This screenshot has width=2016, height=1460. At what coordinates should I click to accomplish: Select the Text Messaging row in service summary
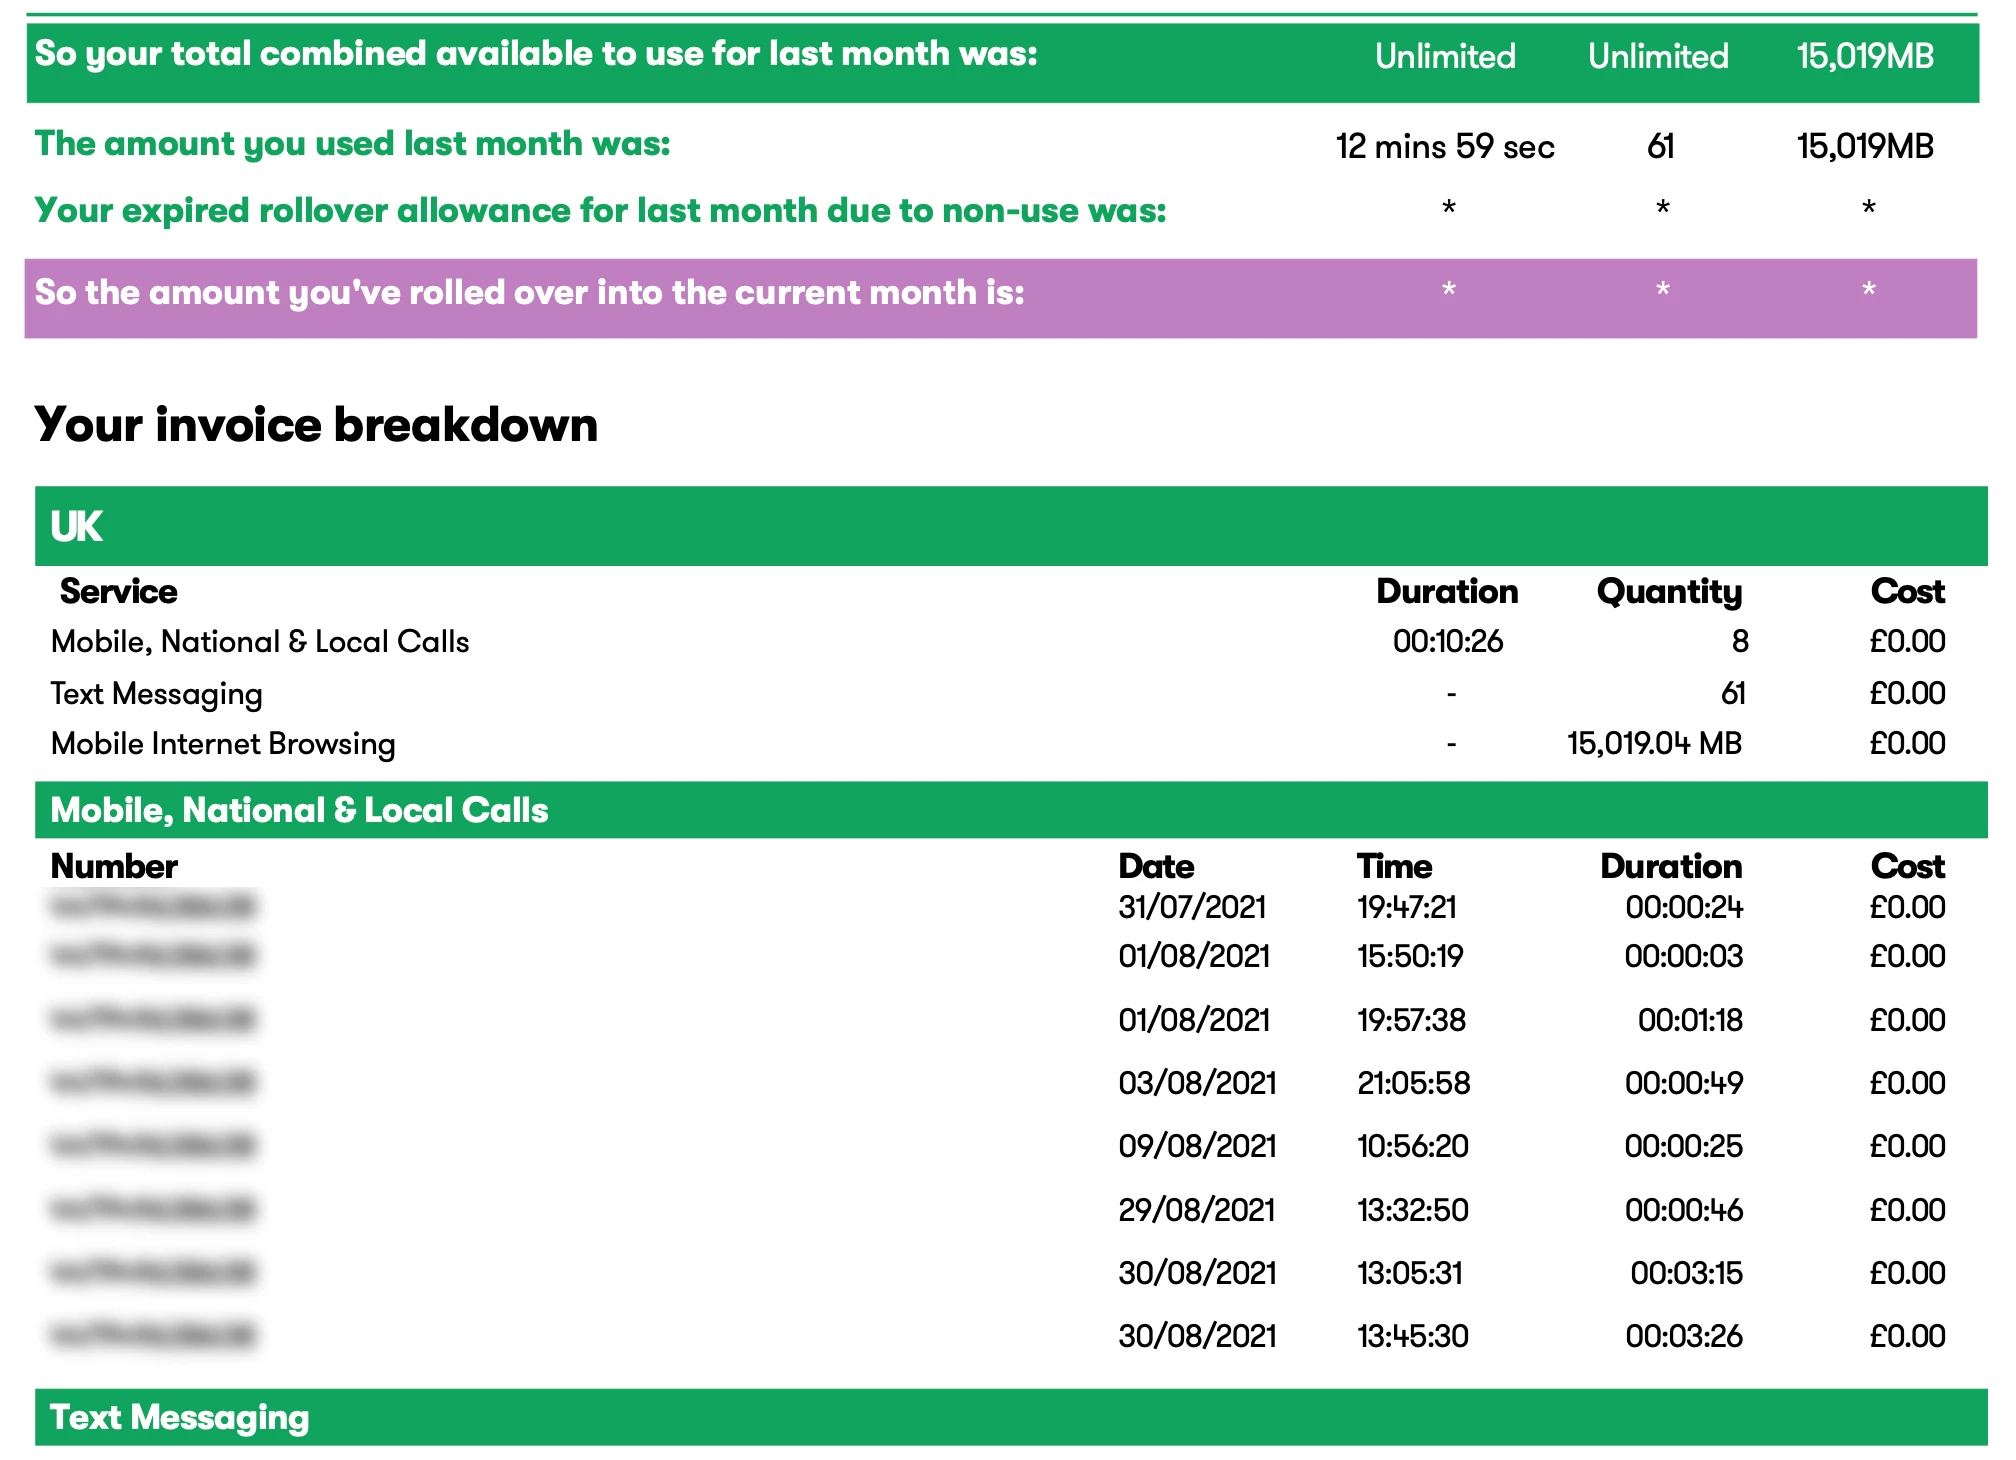click(156, 693)
